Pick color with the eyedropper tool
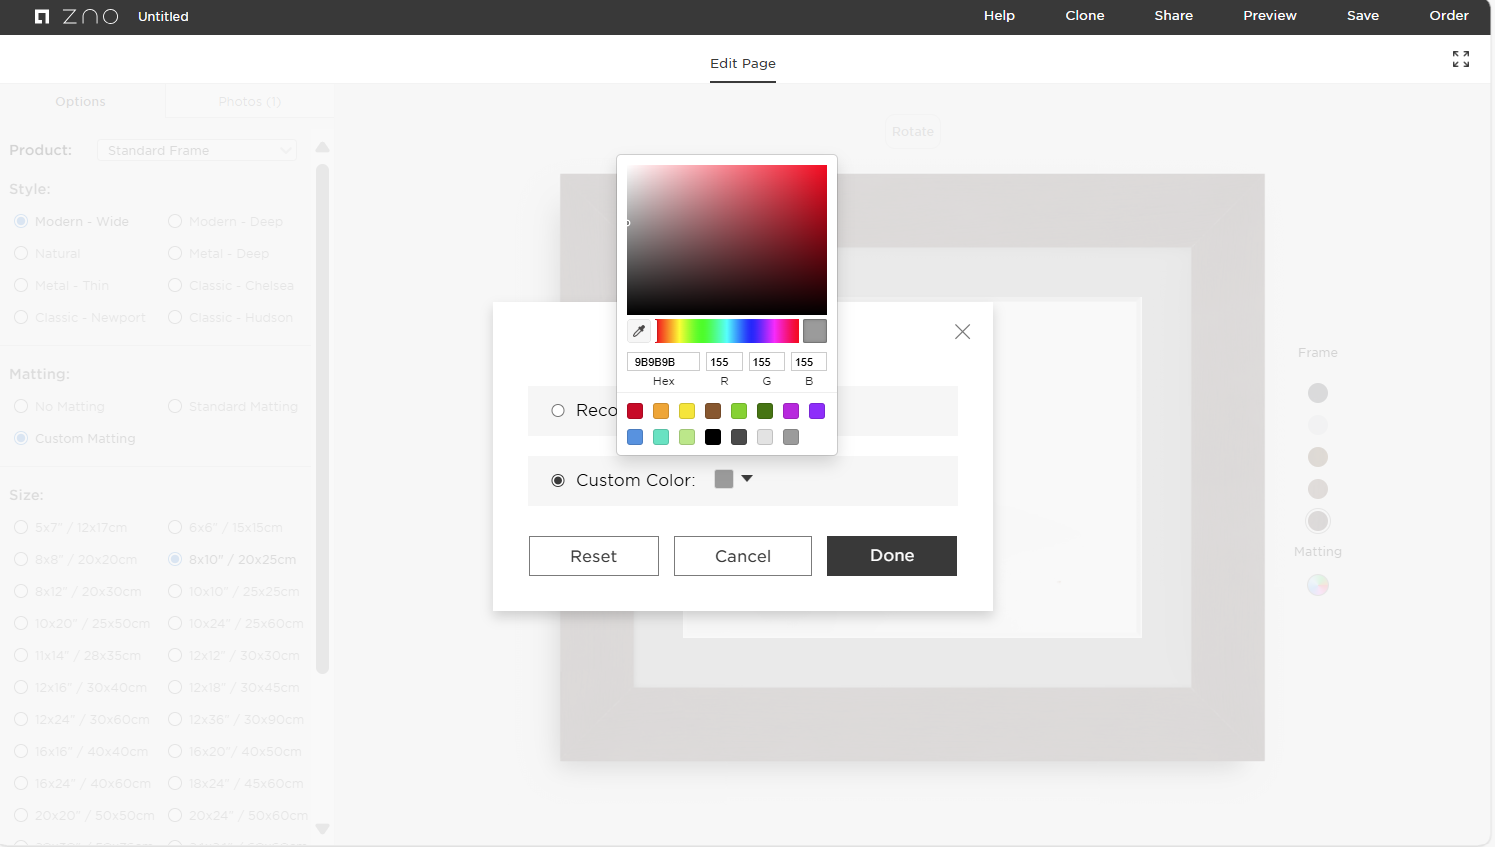This screenshot has height=847, width=1495. pos(639,331)
